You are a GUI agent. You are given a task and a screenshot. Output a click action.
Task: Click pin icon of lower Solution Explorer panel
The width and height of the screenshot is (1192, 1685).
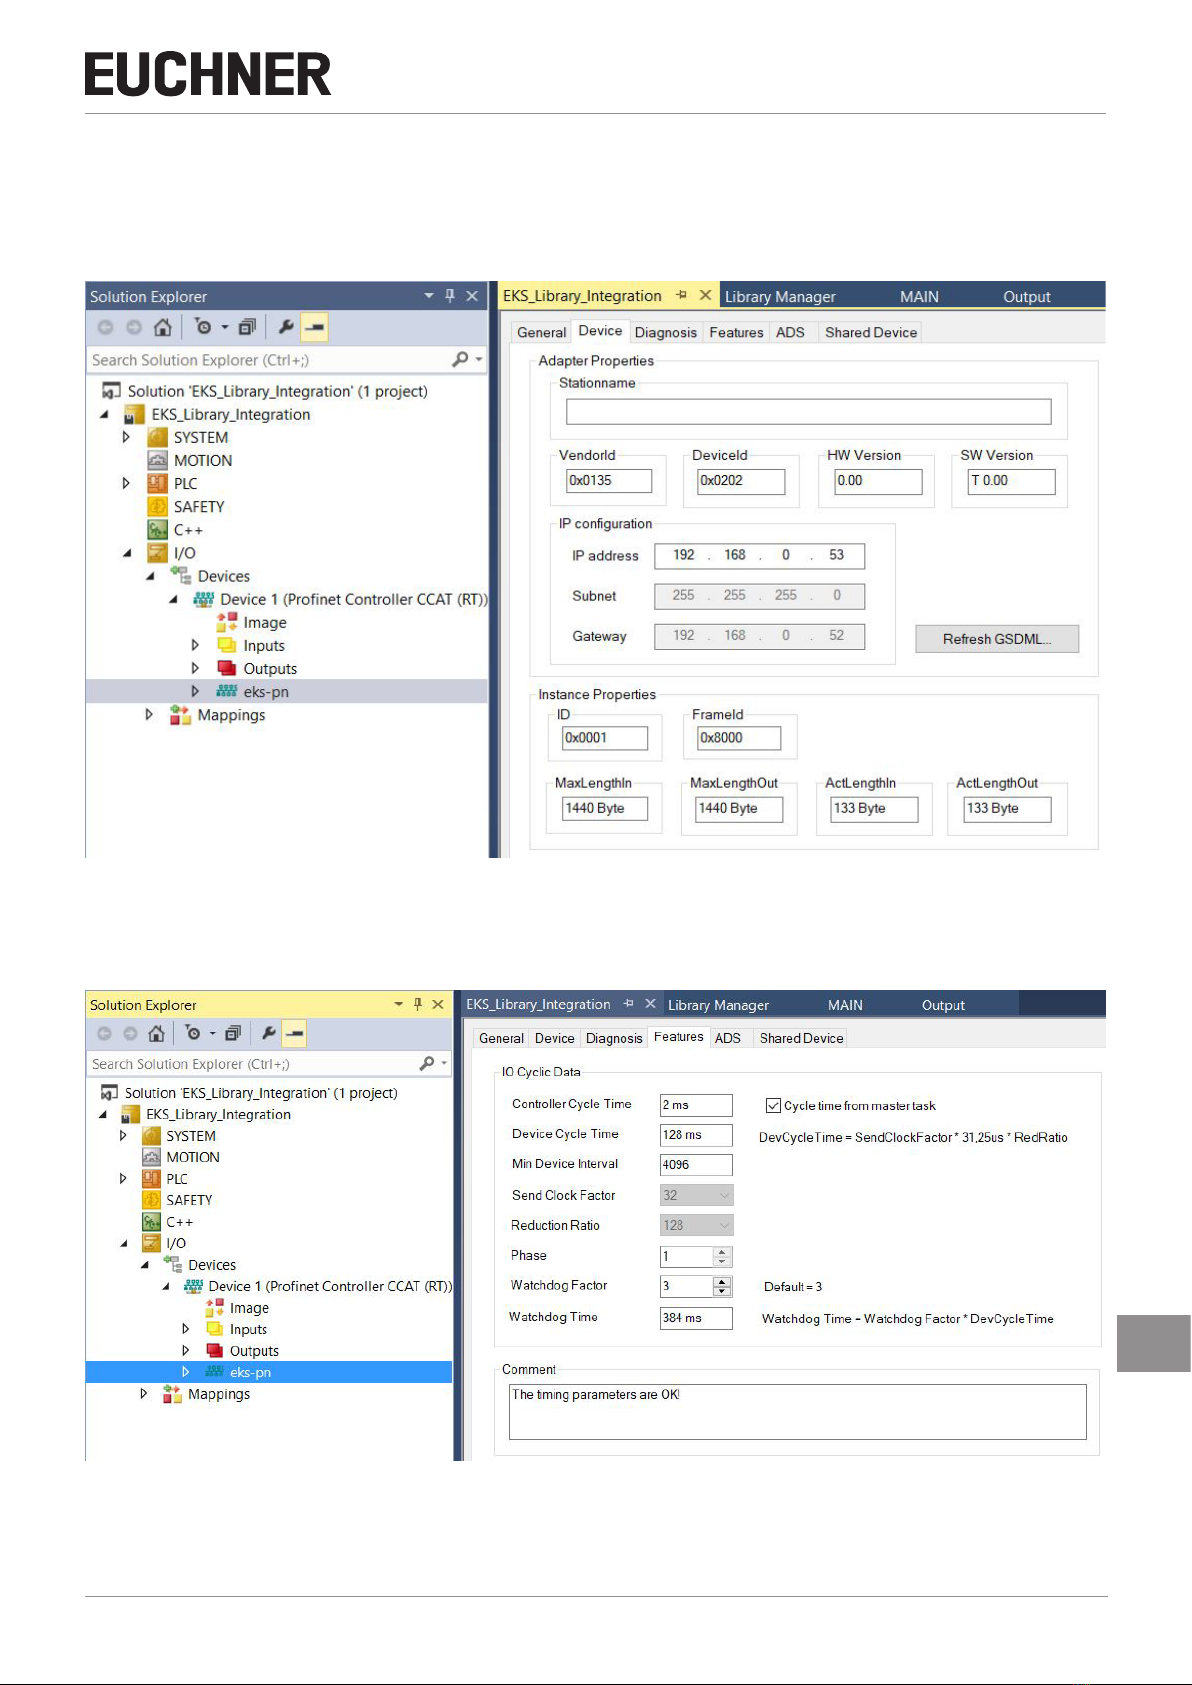(x=418, y=1004)
